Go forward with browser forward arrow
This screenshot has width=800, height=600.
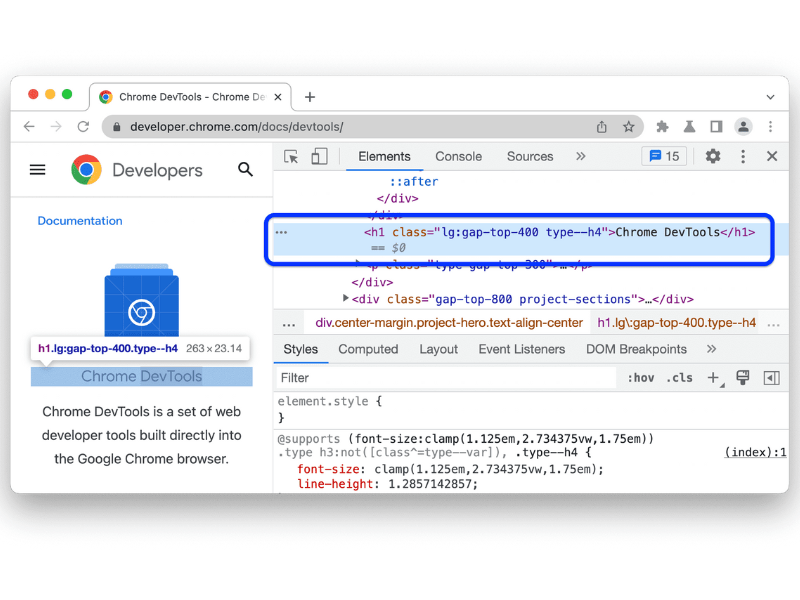point(56,127)
